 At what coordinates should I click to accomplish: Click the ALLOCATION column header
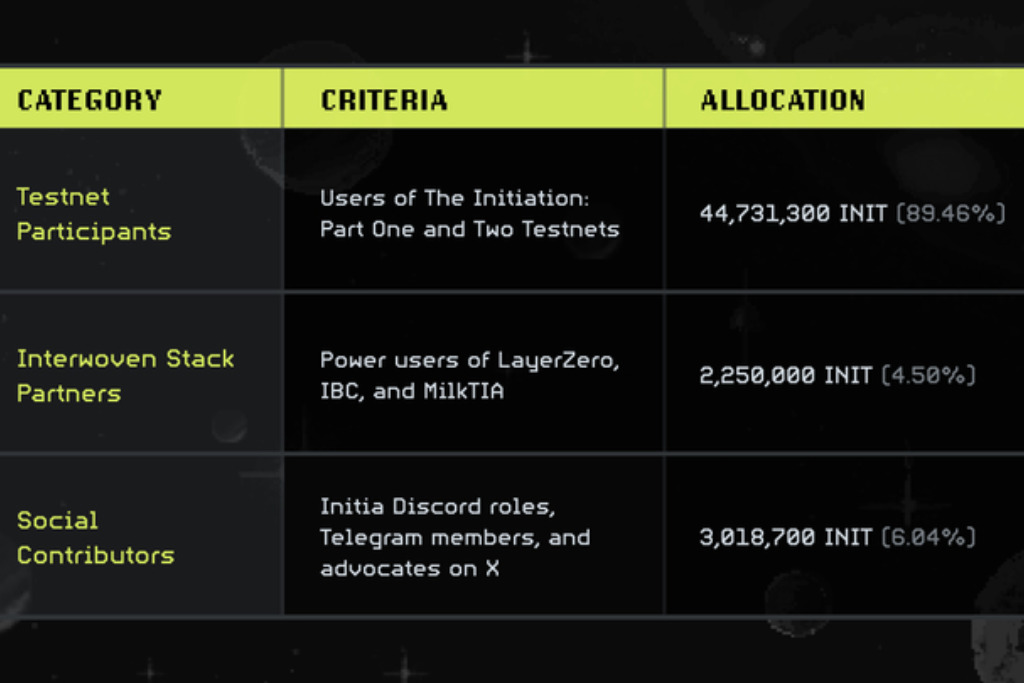(783, 101)
